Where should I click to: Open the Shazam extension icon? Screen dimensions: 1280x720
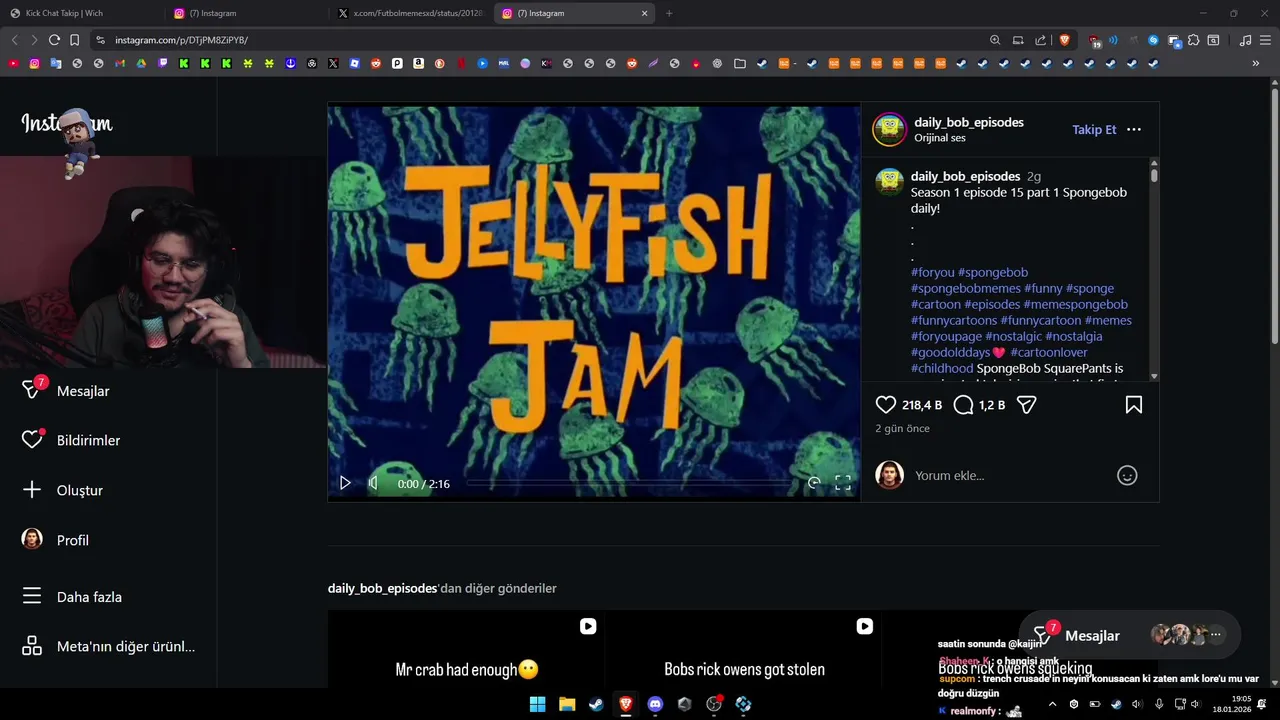[1153, 40]
